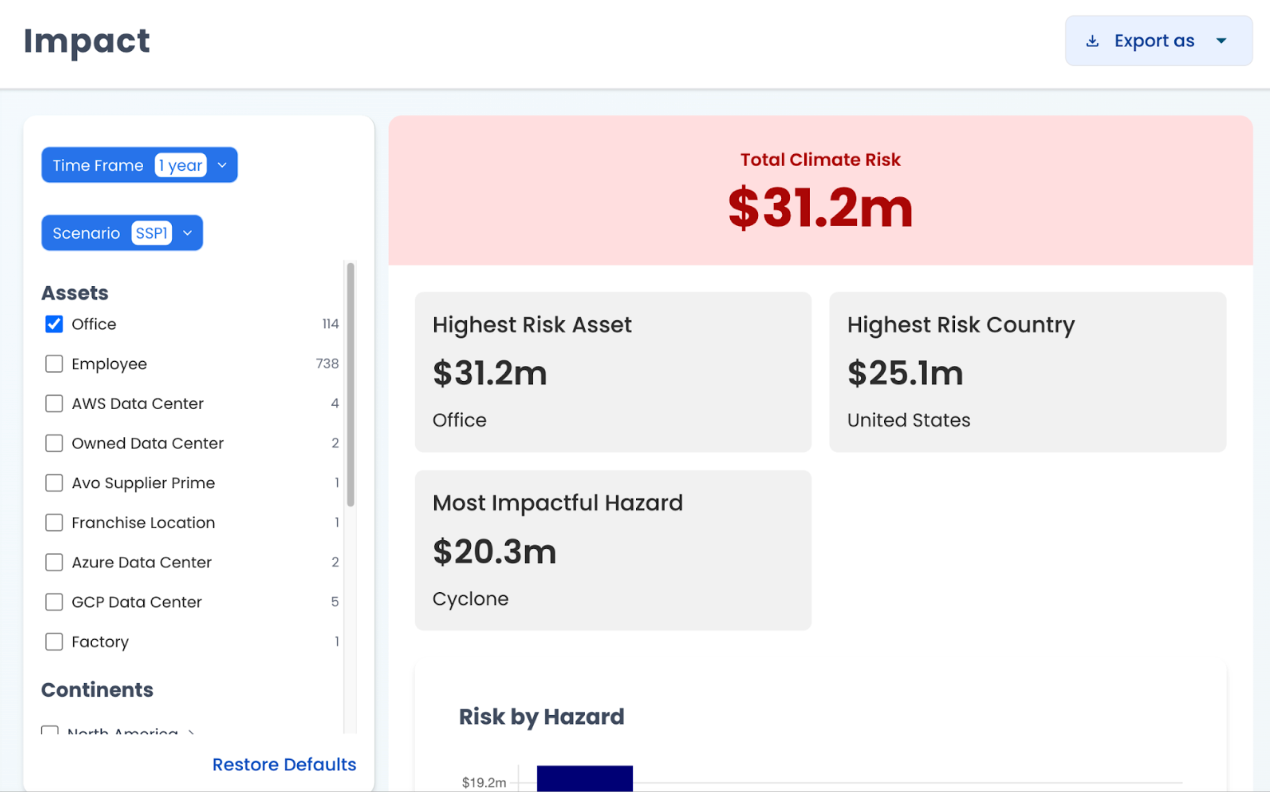Click the $20.3m hazard value

click(x=494, y=552)
